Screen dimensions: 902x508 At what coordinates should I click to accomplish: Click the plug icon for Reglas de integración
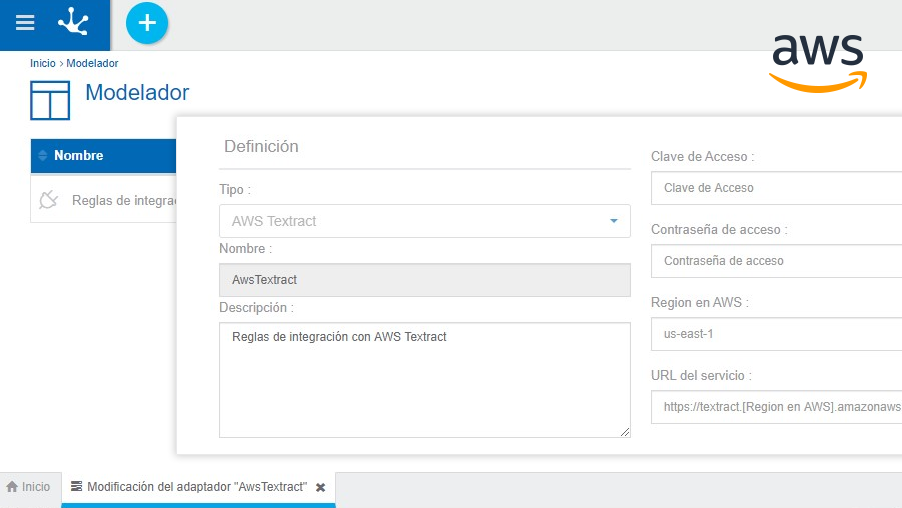49,200
